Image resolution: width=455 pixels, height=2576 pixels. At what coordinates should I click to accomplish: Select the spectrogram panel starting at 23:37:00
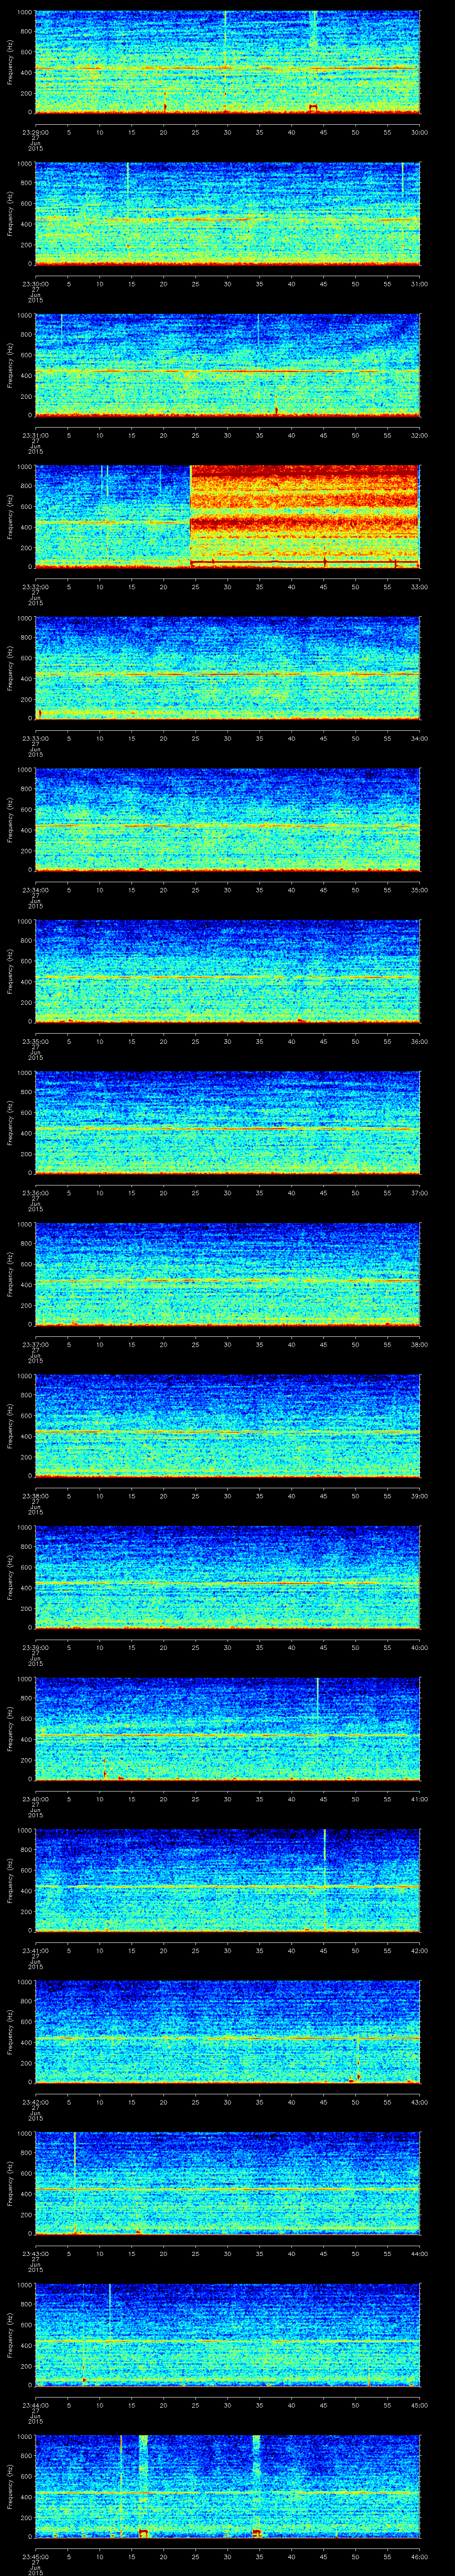[x=227, y=1274]
